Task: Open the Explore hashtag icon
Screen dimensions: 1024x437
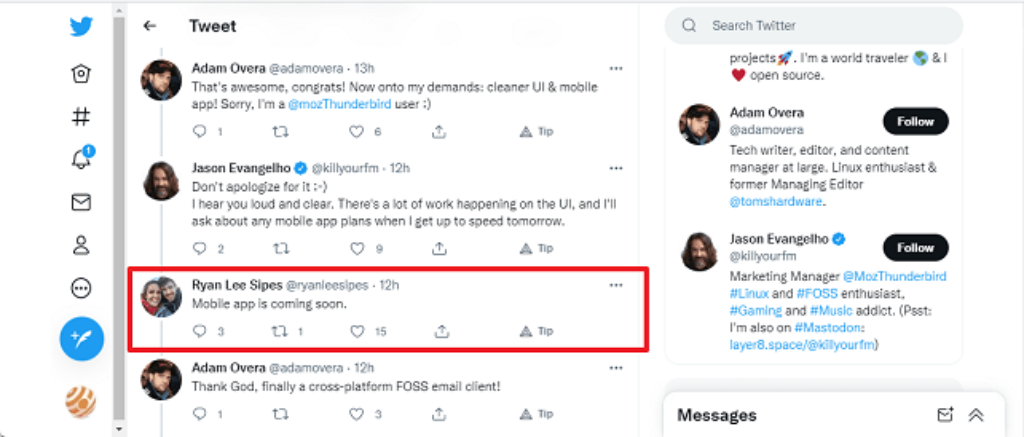Action: (x=81, y=117)
